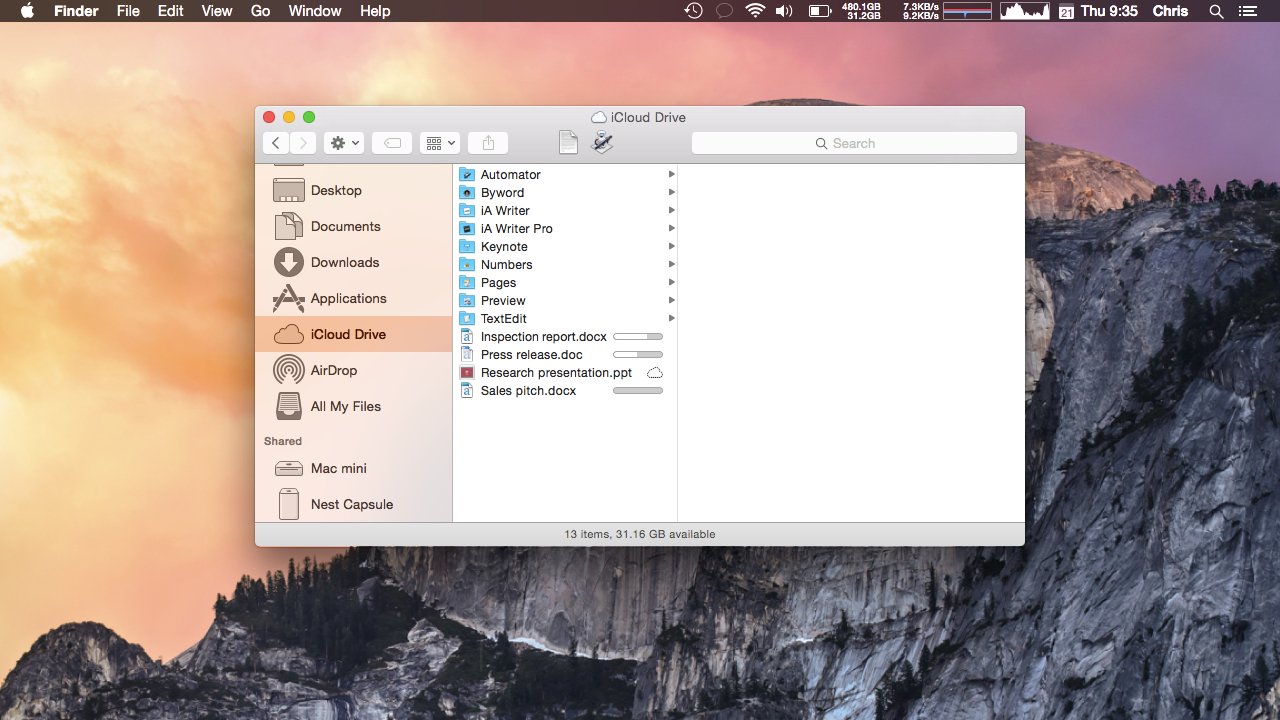The height and width of the screenshot is (720, 1280).
Task: Select Mac mini under Shared
Action: [354, 468]
